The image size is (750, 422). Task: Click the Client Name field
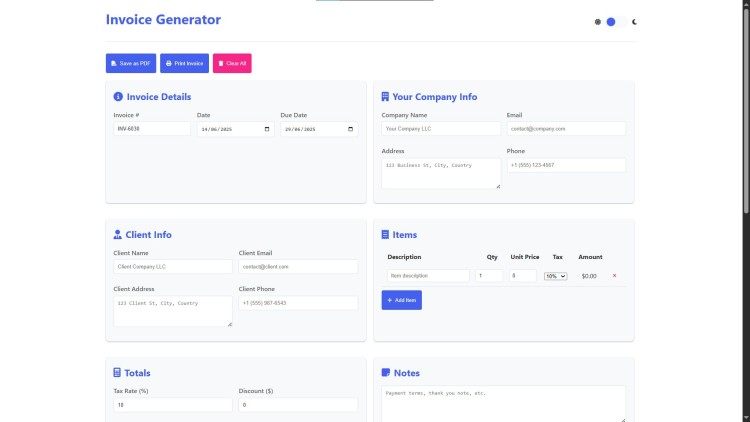coord(173,267)
